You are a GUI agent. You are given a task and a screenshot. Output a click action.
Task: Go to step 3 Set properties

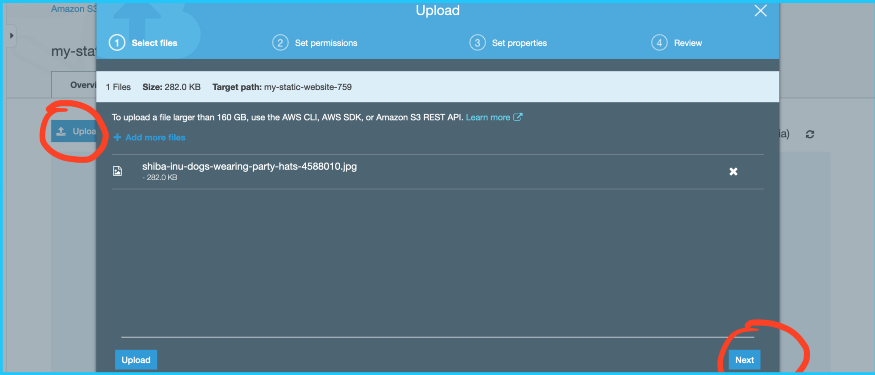[x=508, y=43]
